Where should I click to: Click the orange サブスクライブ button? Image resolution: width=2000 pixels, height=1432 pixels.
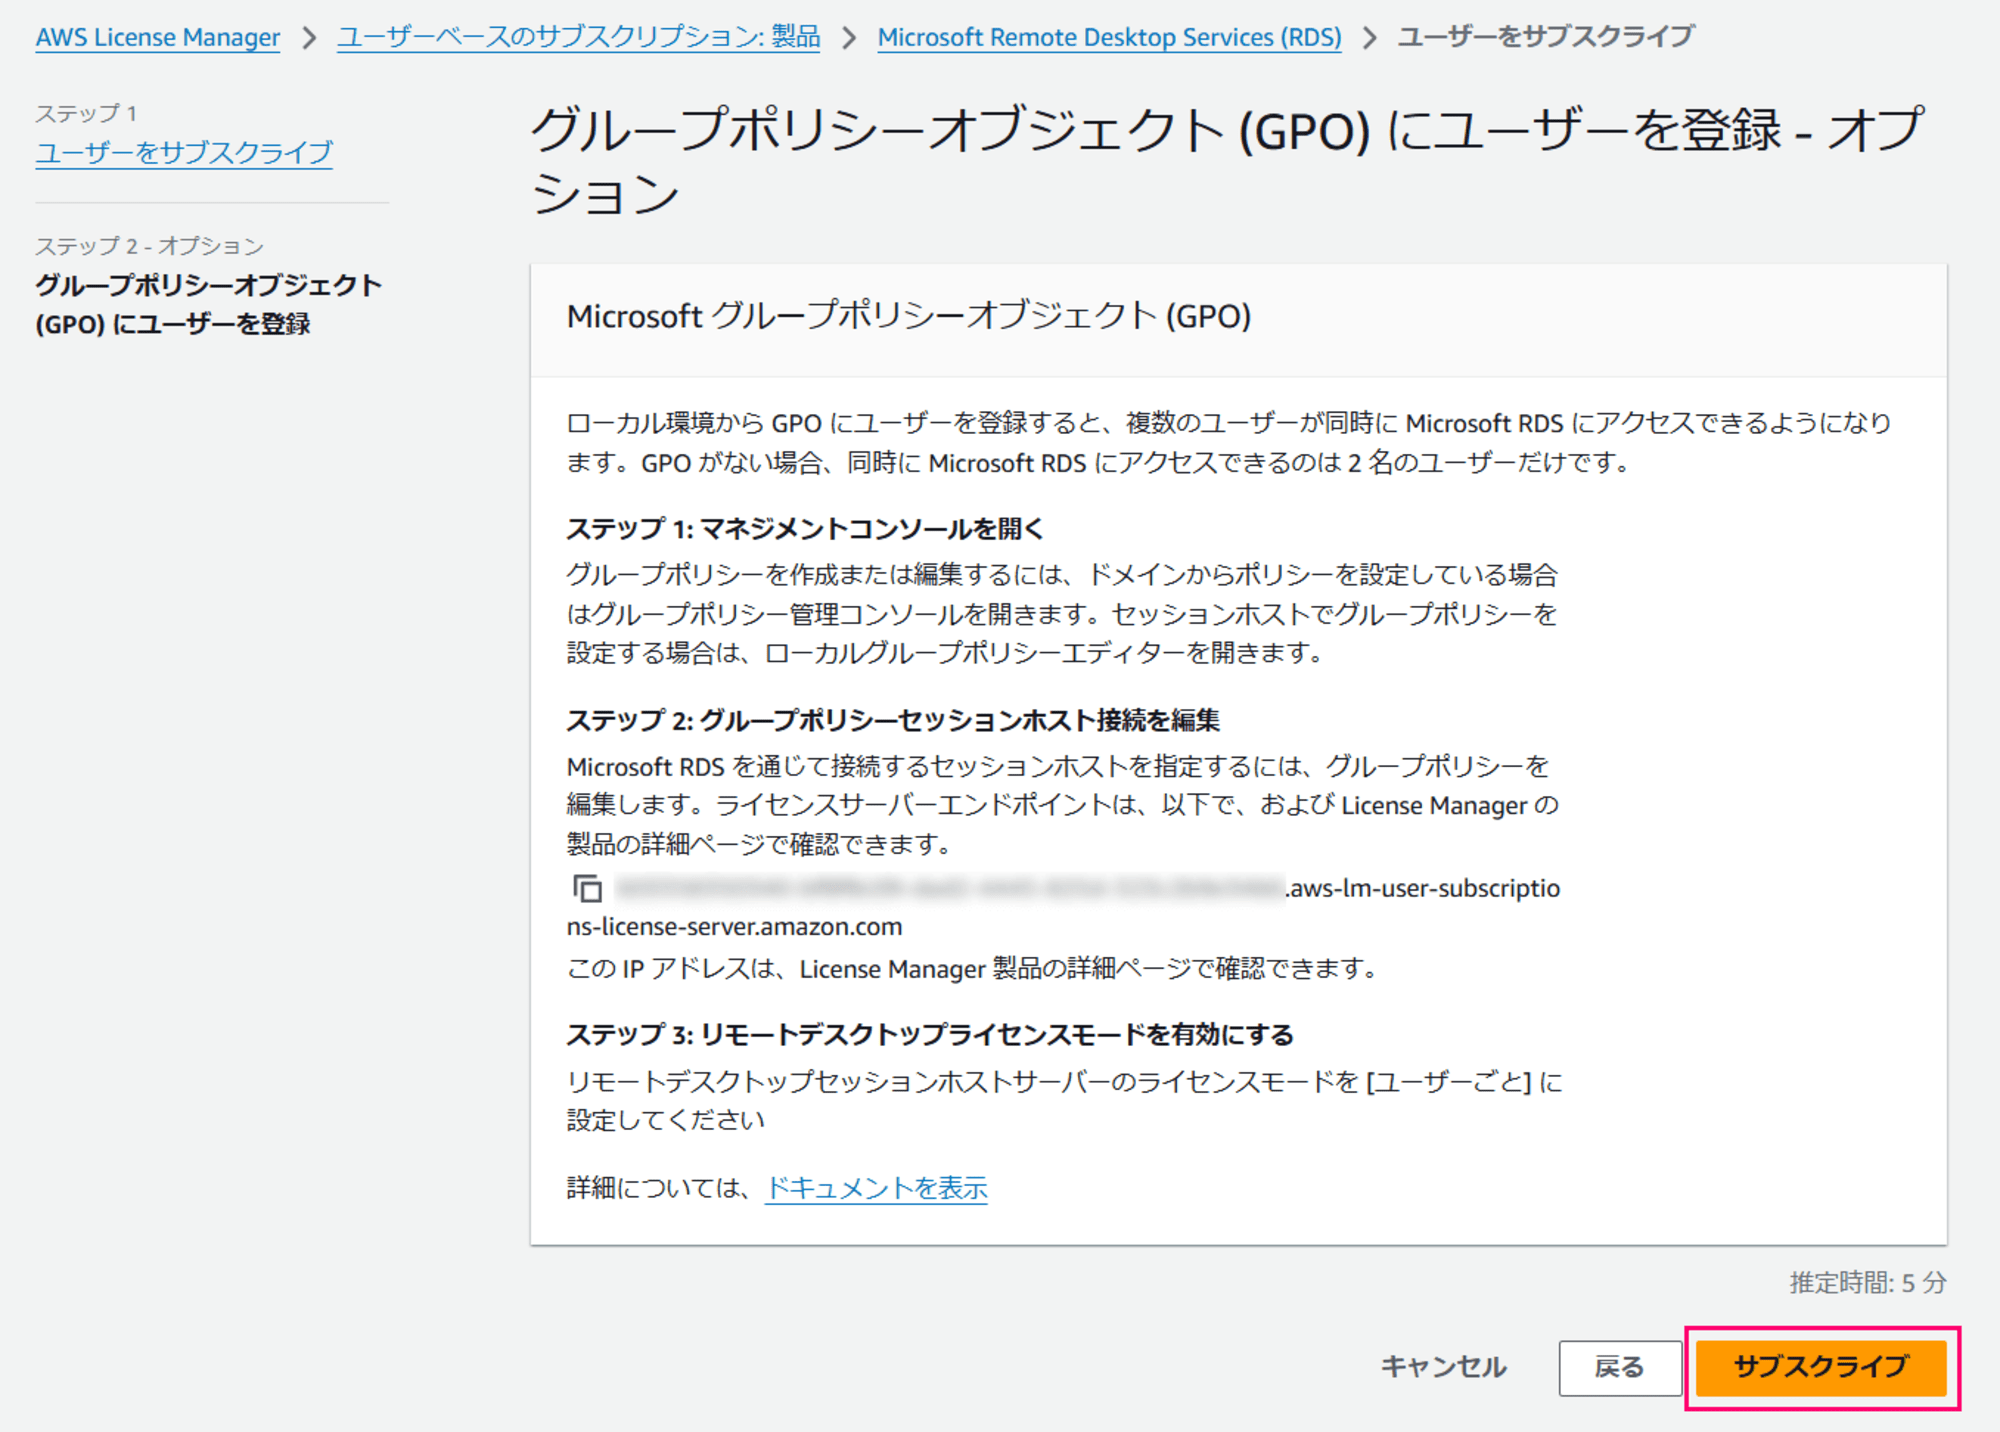tap(1821, 1367)
